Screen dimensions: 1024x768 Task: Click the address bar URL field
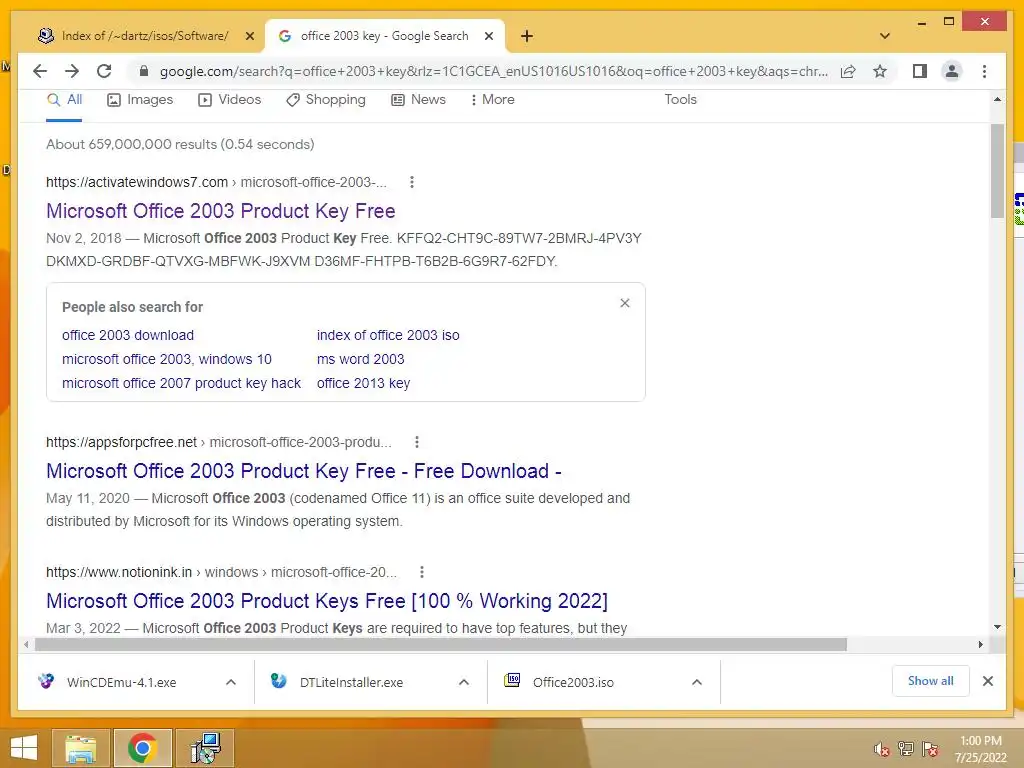[x=493, y=71]
